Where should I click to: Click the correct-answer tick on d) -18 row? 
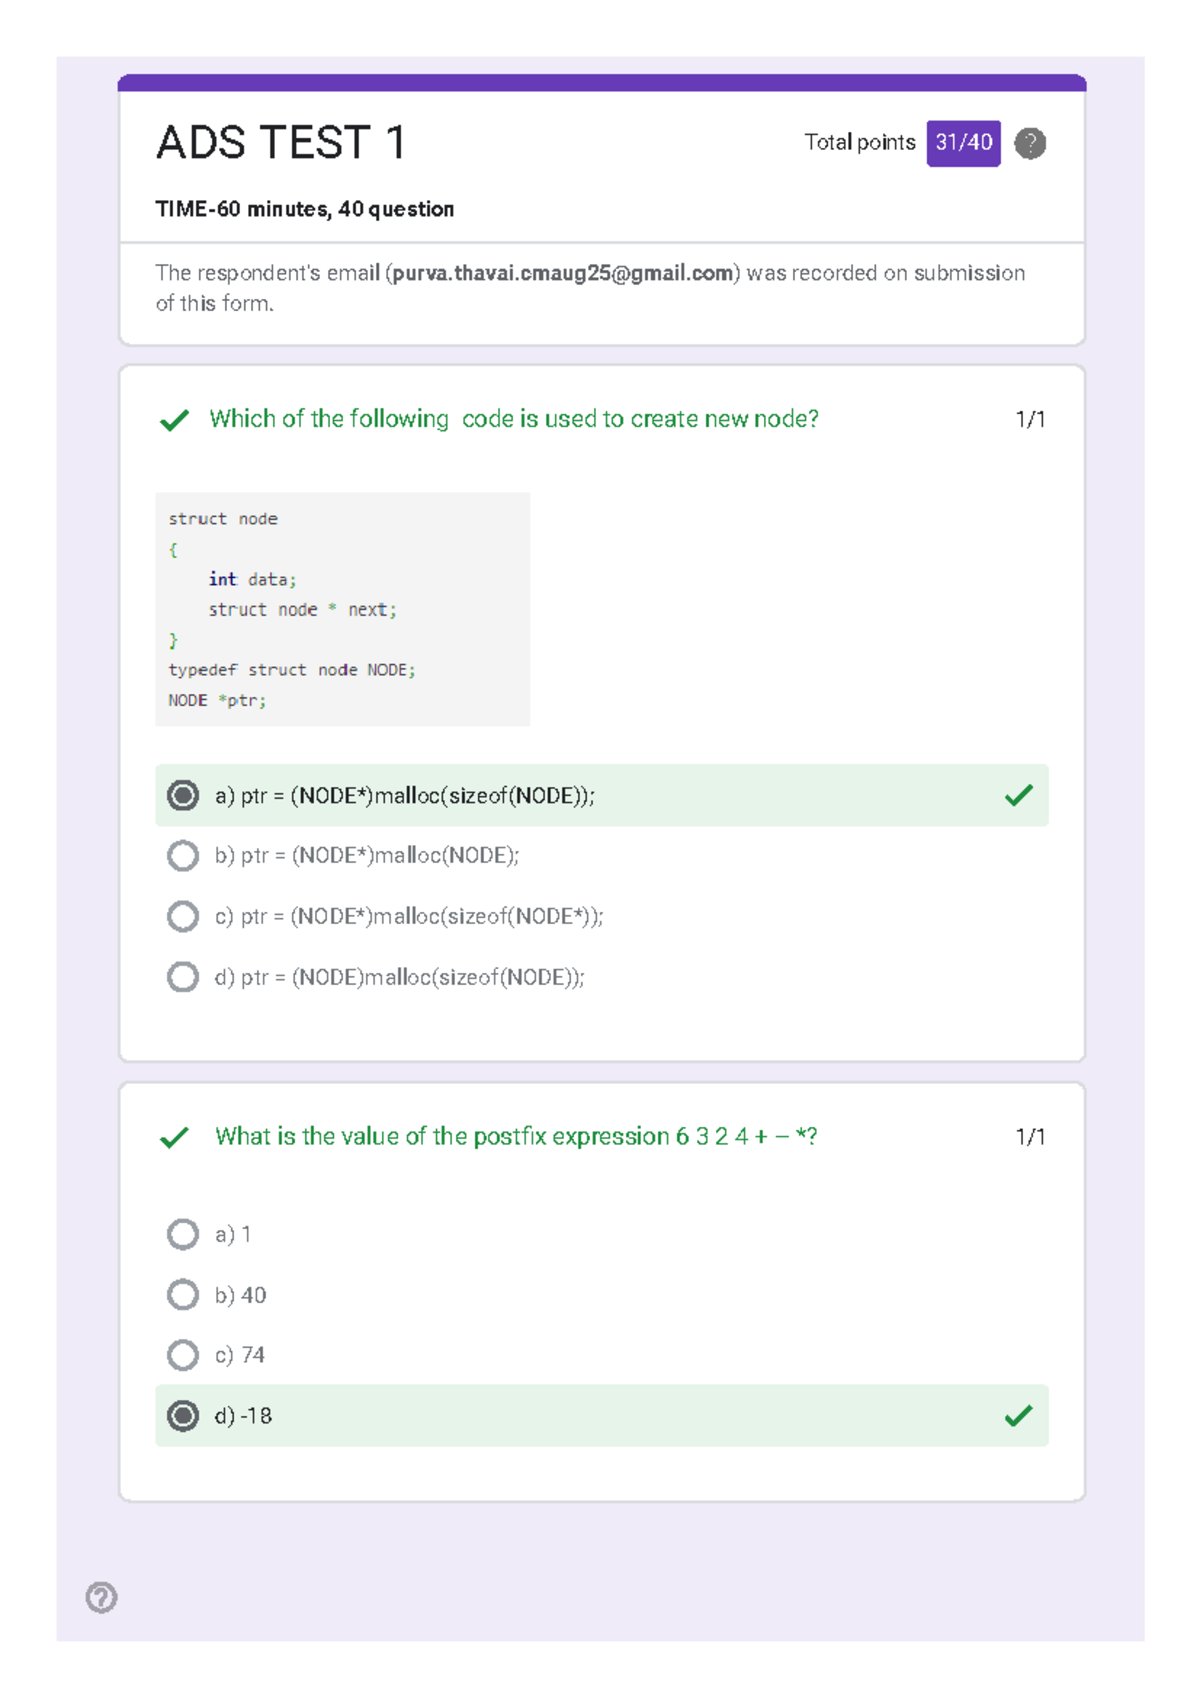point(1018,1416)
